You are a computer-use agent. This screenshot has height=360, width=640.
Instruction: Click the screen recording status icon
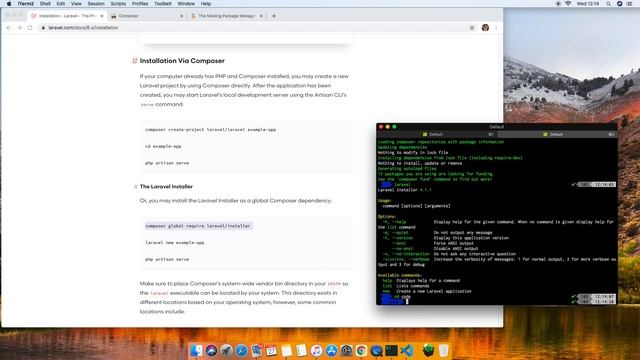pyautogui.click(x=558, y=4)
